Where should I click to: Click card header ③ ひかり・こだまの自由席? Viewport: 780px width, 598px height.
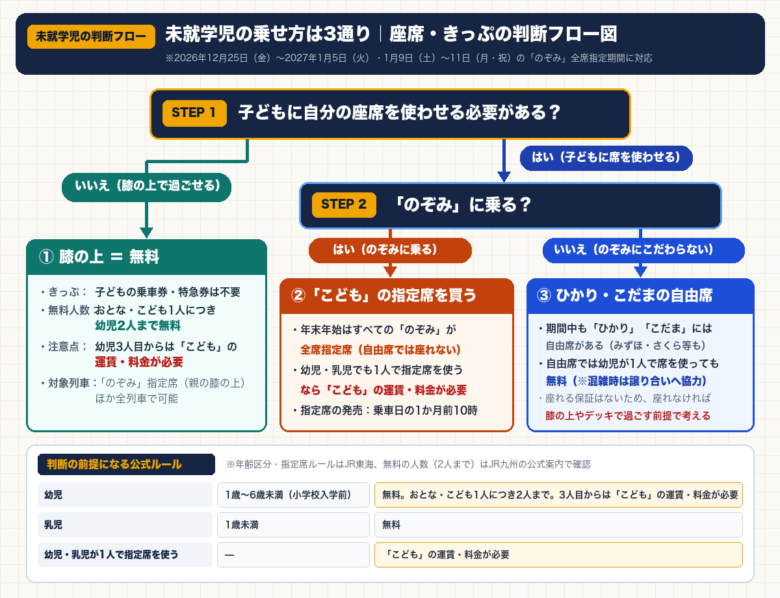click(x=640, y=296)
